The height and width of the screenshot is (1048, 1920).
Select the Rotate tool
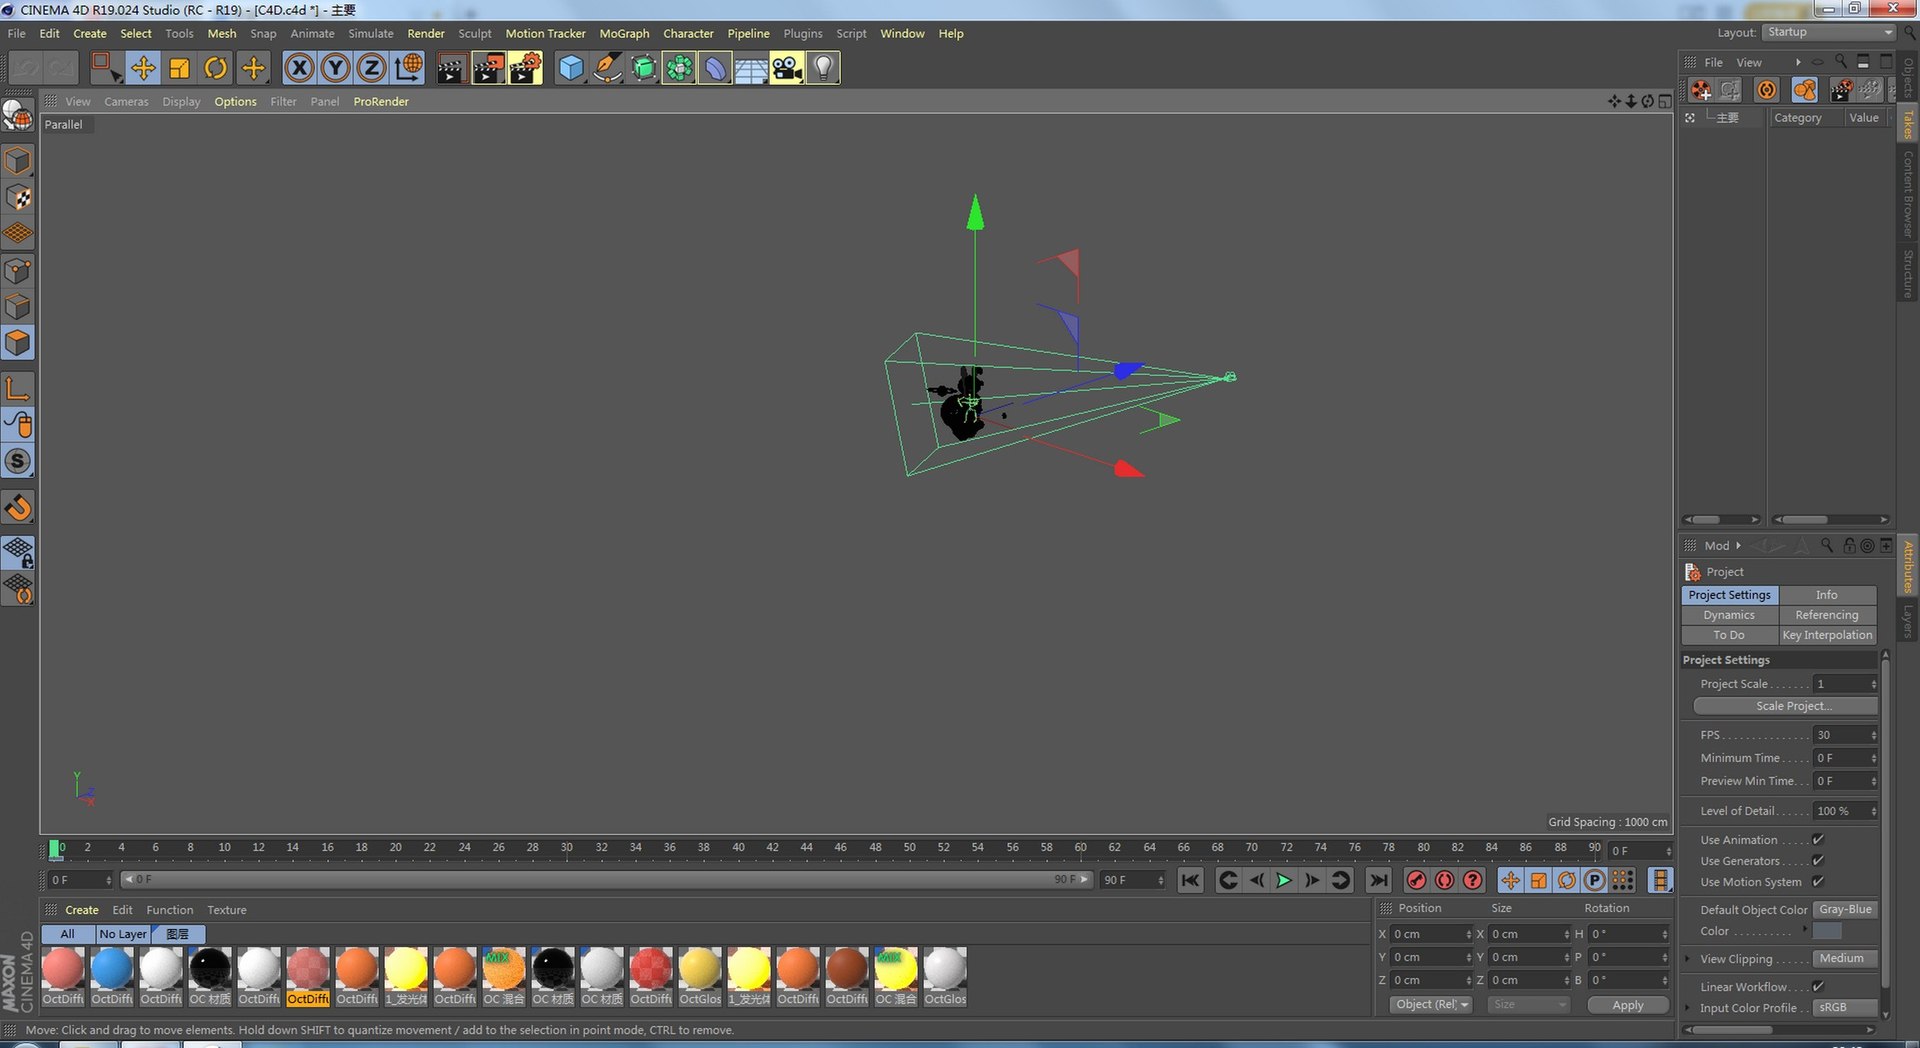point(216,68)
